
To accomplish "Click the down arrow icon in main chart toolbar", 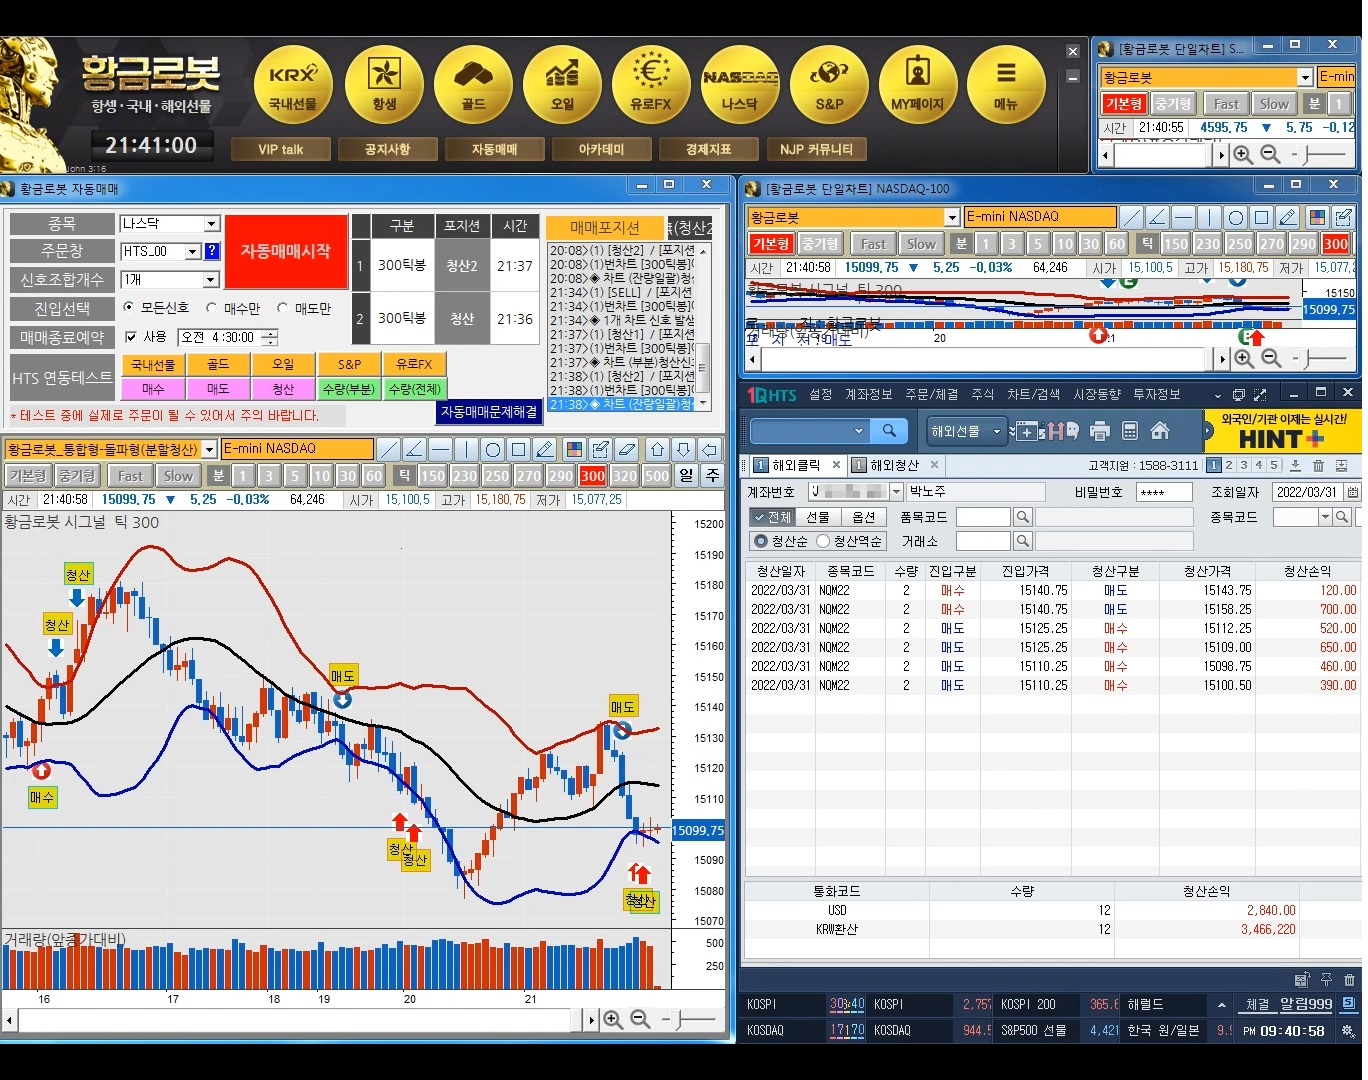I will tap(683, 449).
